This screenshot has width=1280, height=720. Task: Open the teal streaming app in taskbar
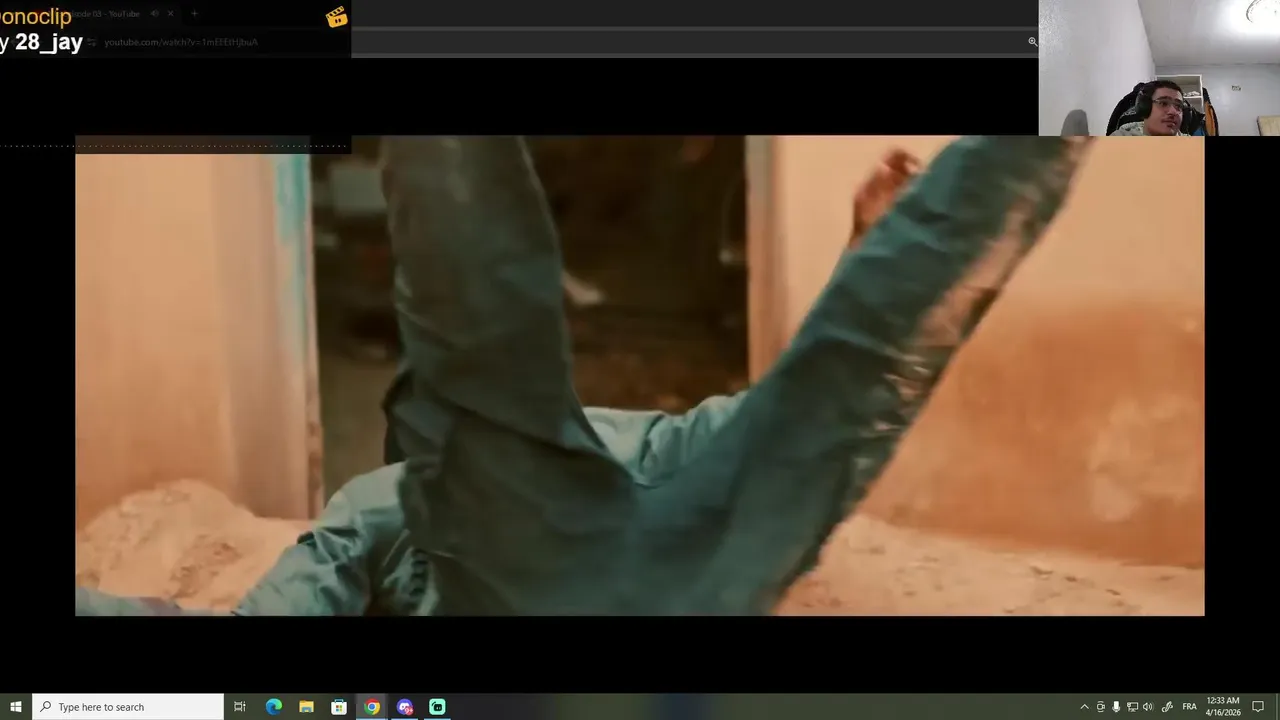[x=437, y=707]
